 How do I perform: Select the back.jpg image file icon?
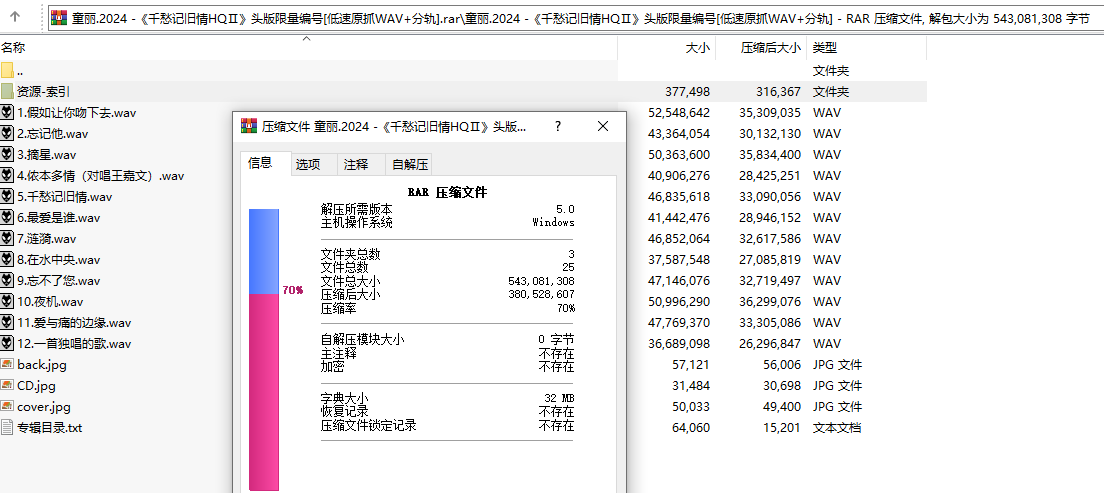coord(8,365)
